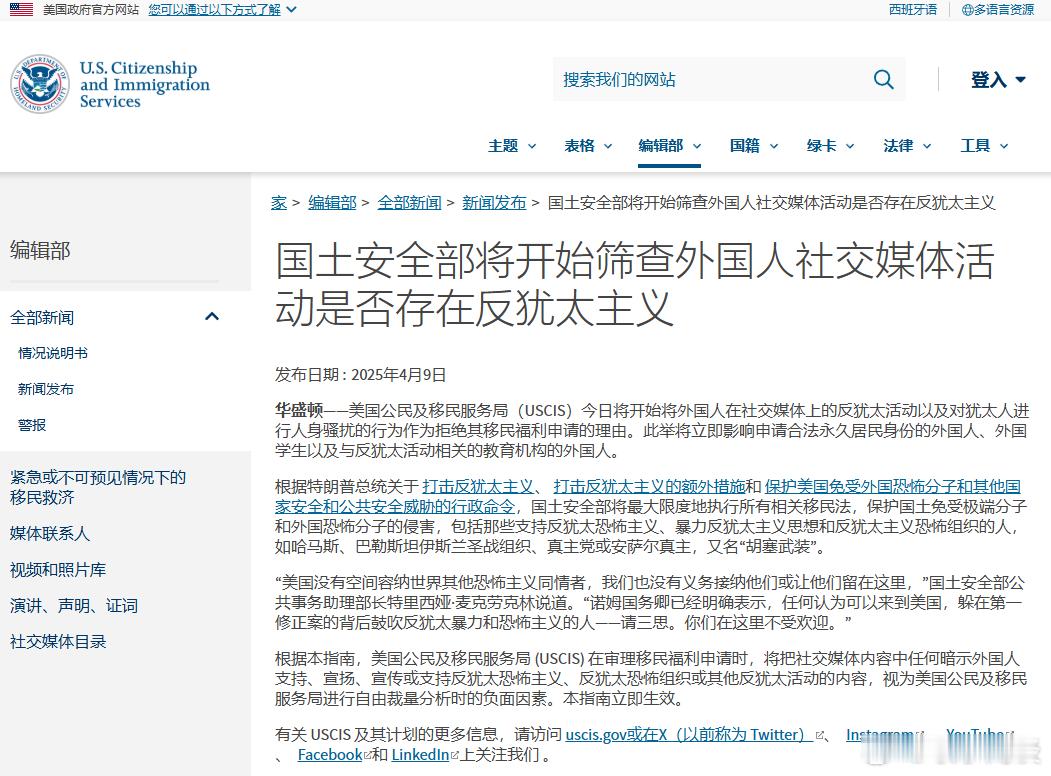Expand the 法律 navigation menu
This screenshot has height=776, width=1051.
pyautogui.click(x=907, y=145)
